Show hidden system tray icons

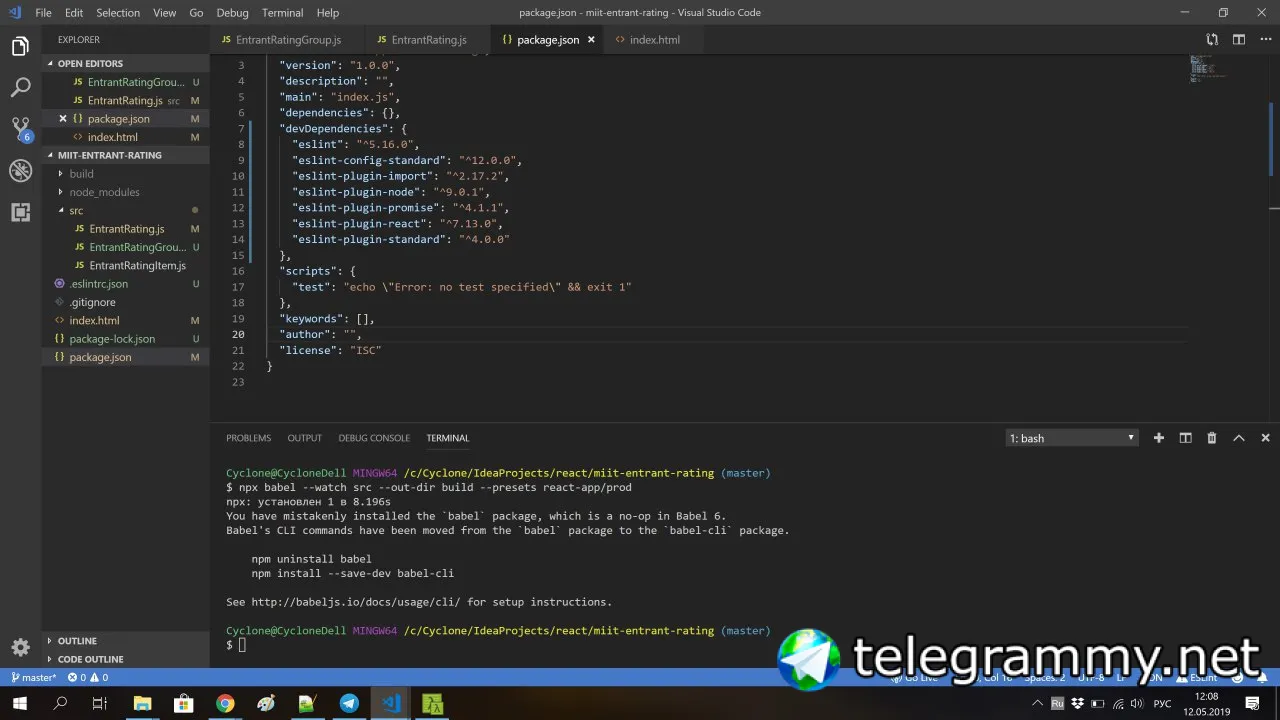coord(1036,704)
